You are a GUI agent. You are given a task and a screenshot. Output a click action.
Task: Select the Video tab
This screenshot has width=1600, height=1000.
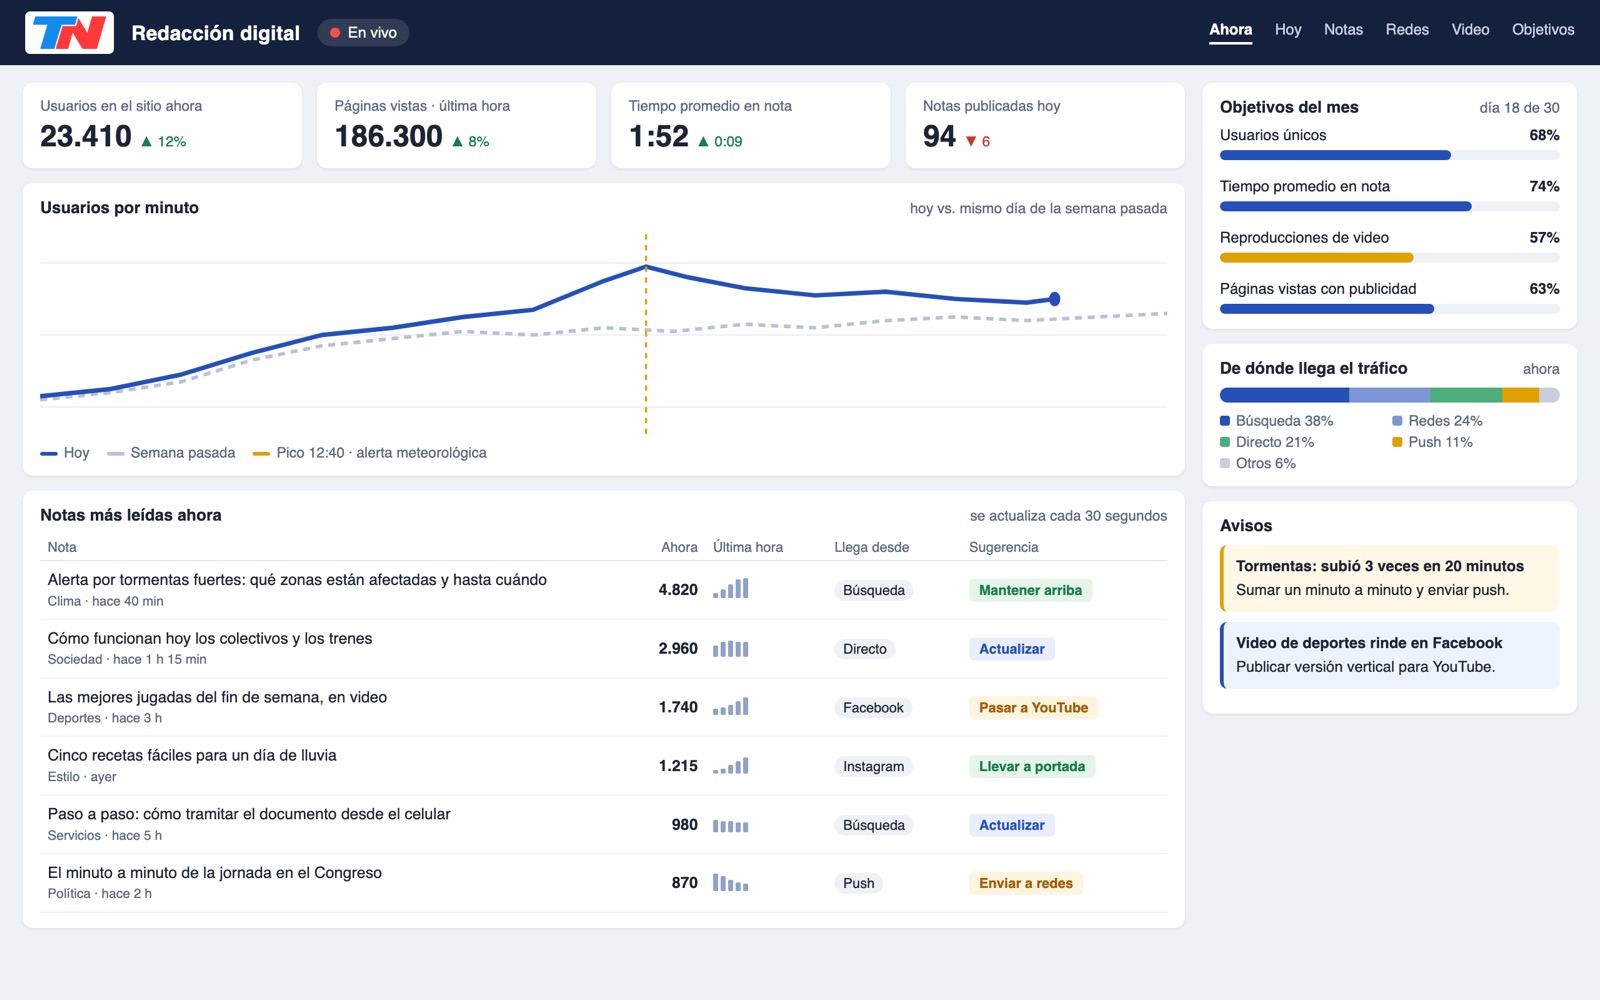click(x=1470, y=30)
